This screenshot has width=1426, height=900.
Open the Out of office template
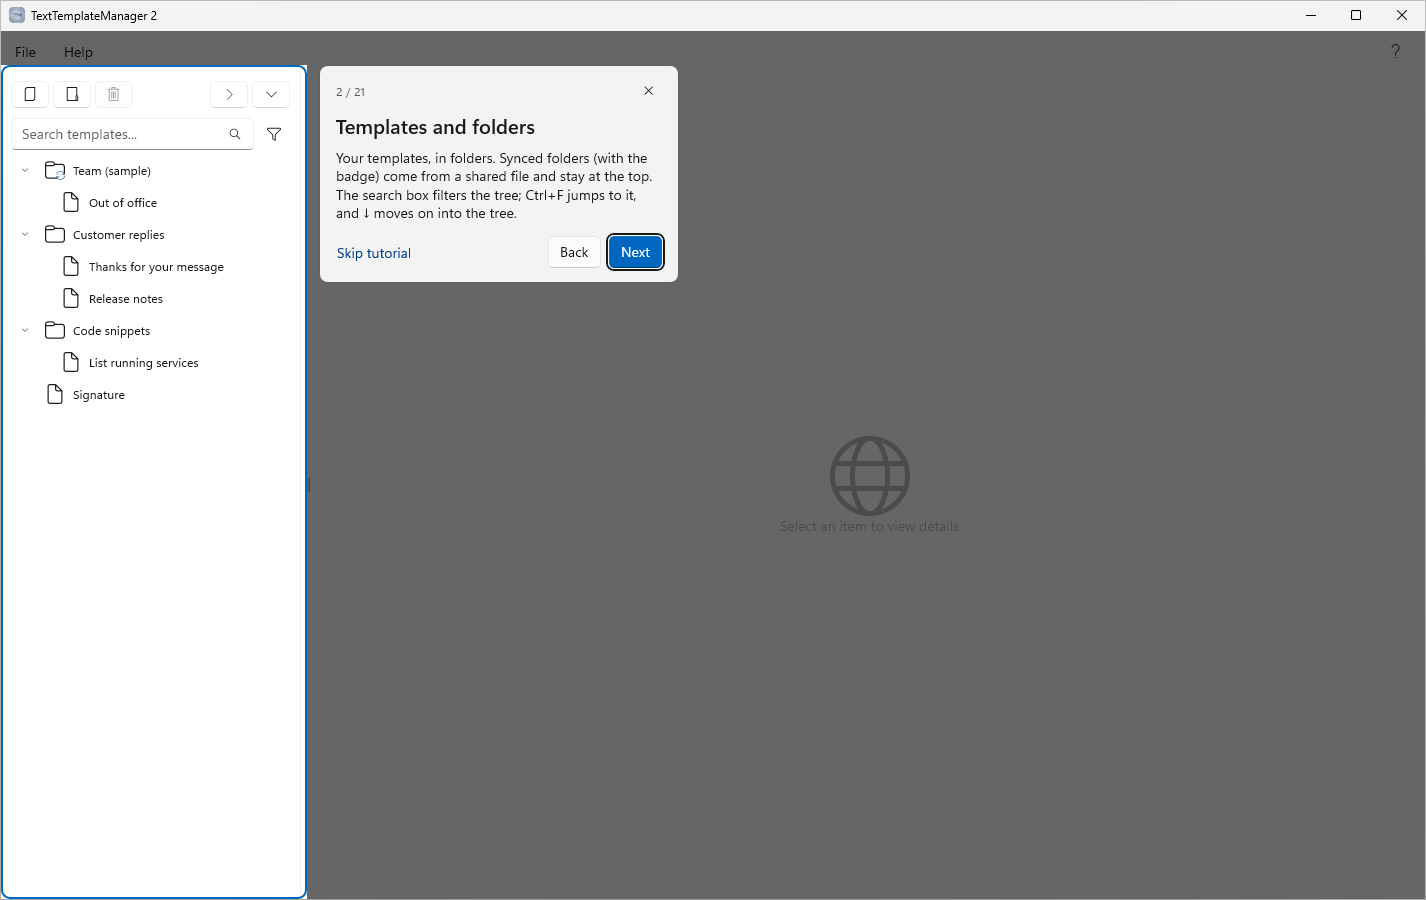[x=123, y=203]
